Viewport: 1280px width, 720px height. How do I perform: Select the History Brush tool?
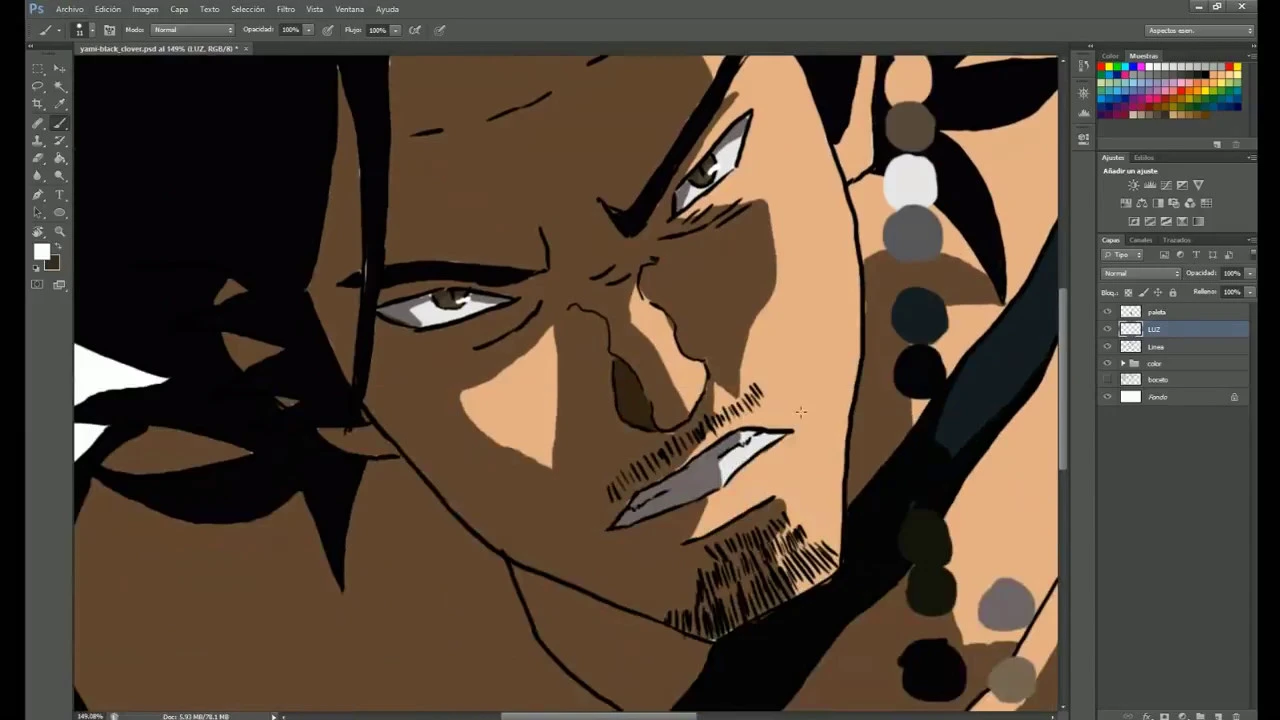59,141
